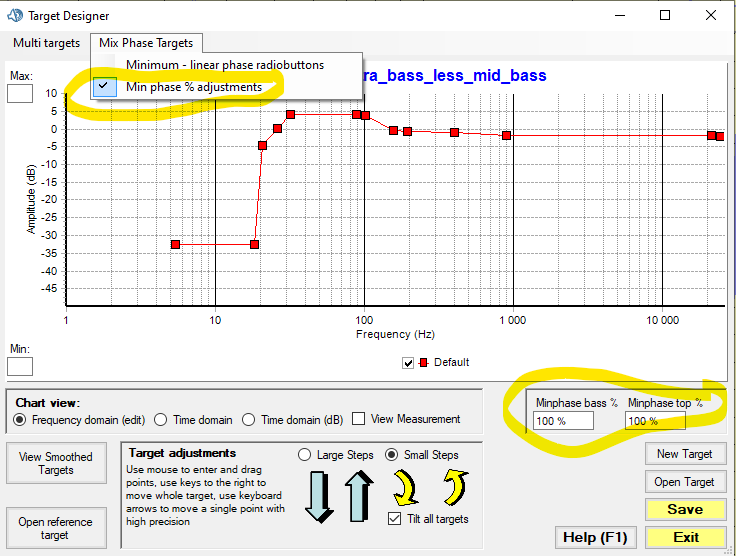
Task: Choose Minimum - linear phase radiobuttons
Action: point(225,65)
